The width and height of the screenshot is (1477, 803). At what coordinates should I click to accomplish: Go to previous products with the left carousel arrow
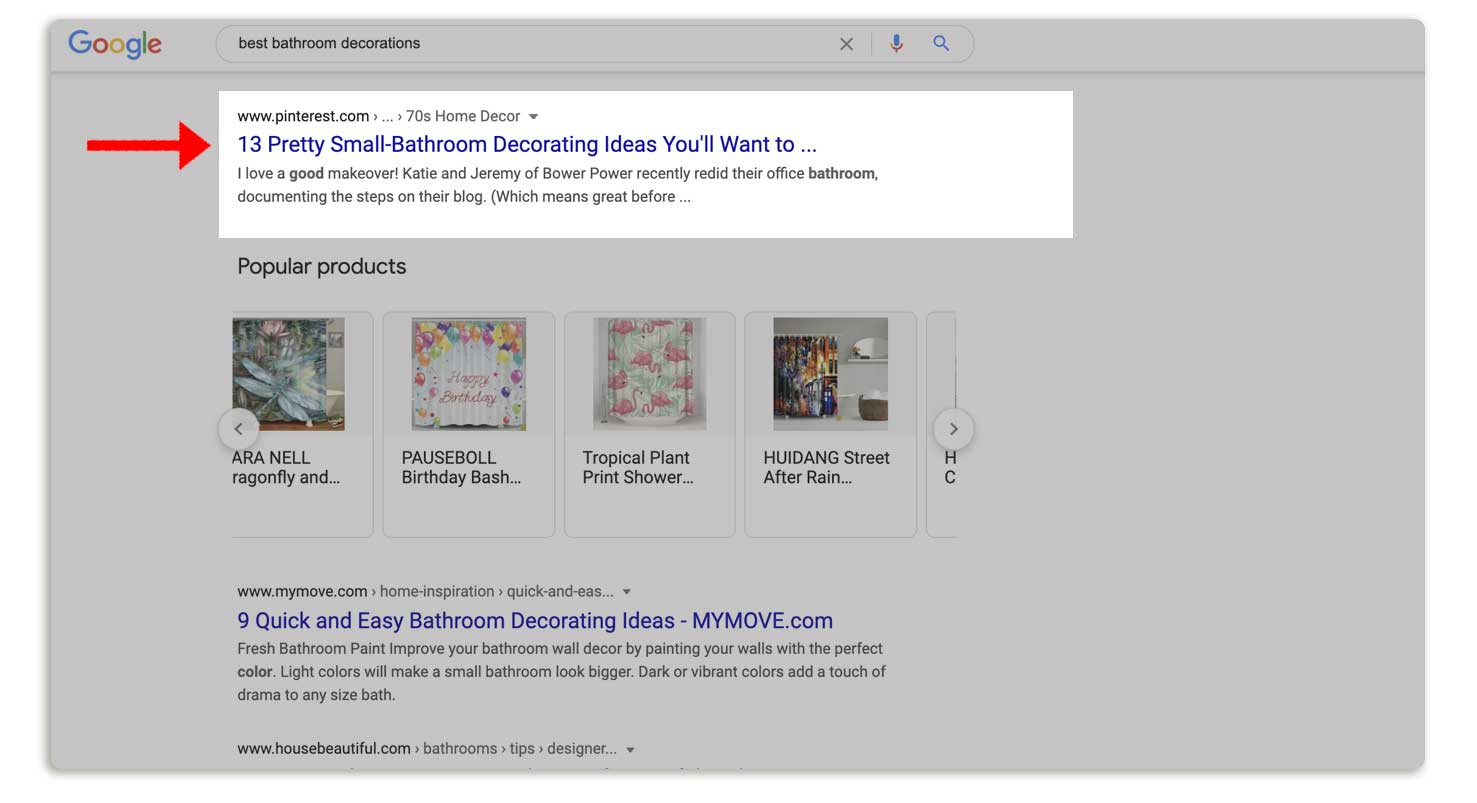(x=238, y=429)
